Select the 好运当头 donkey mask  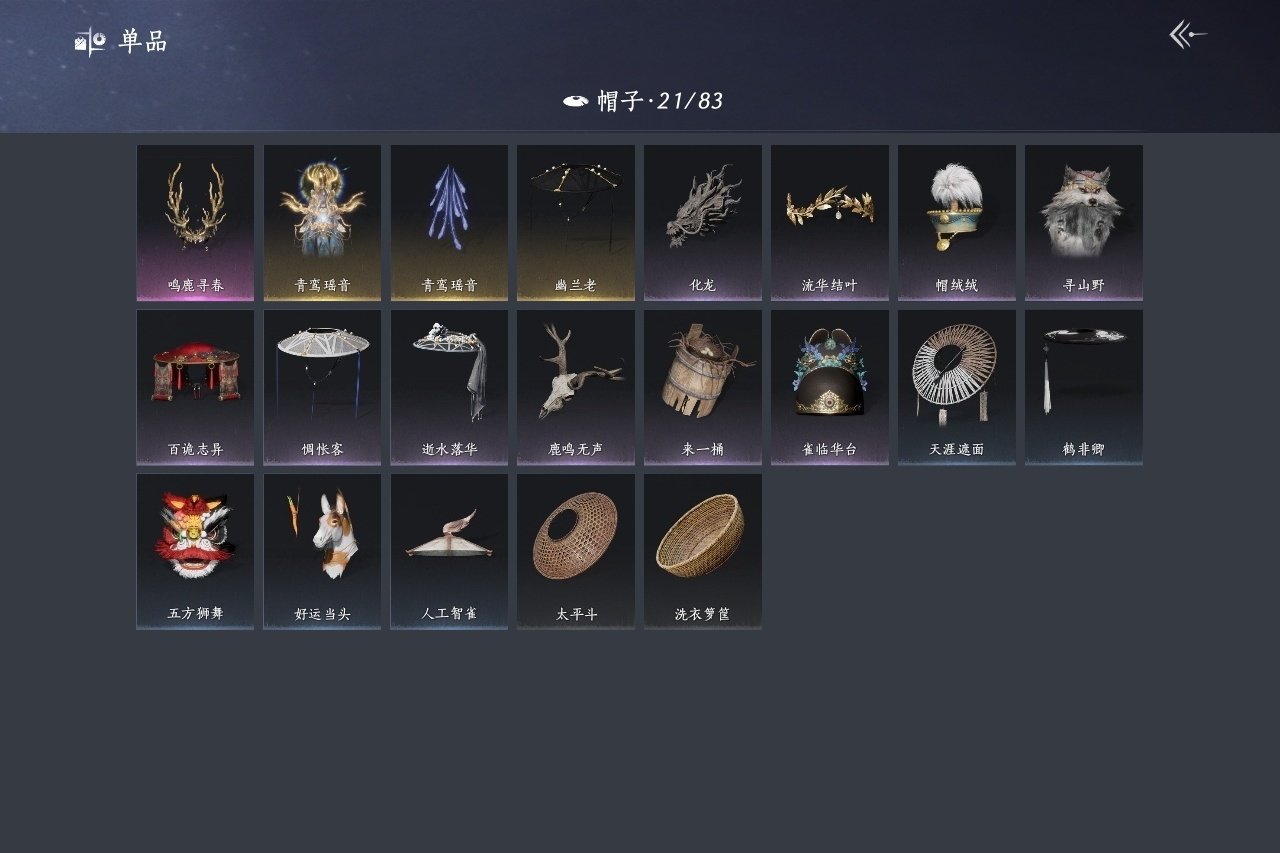tap(322, 551)
